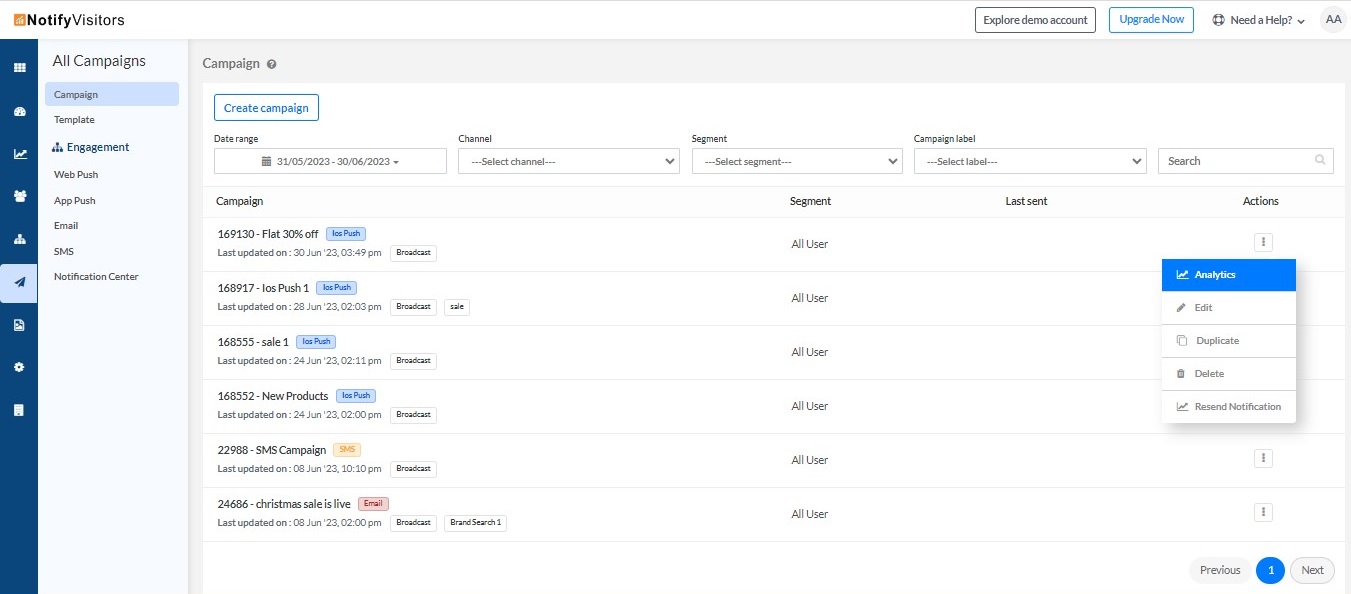
Task: Expand the Select segment dropdown
Action: coord(797,161)
